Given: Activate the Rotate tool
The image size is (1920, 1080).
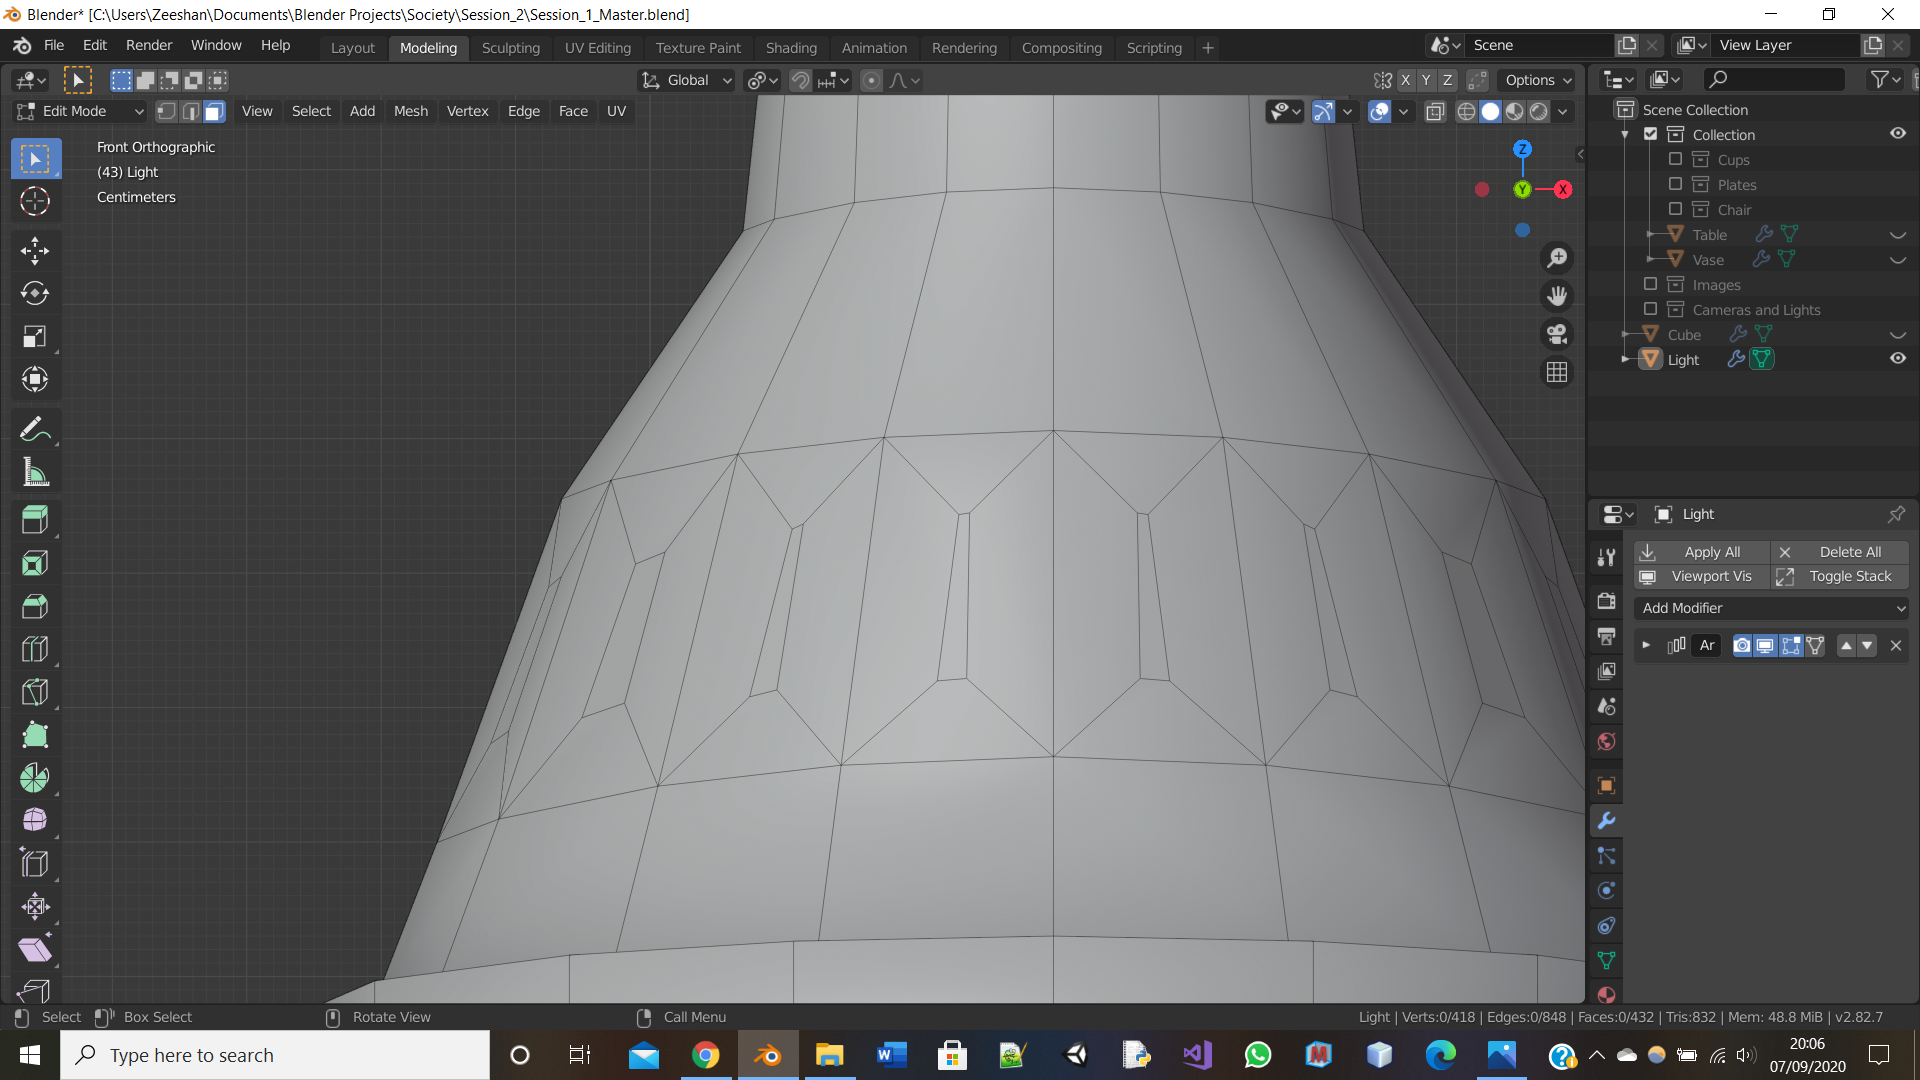Looking at the screenshot, I should click(35, 294).
